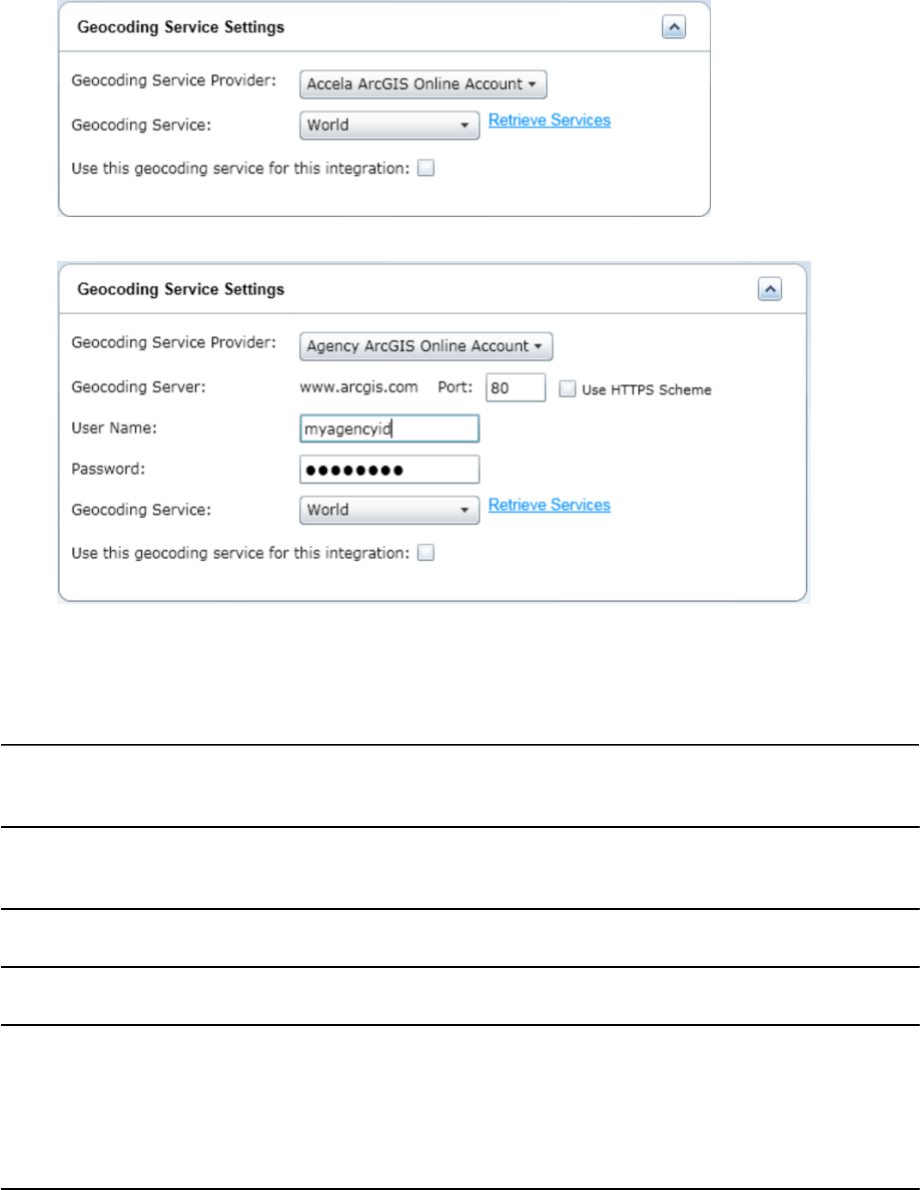The image size is (920, 1190).
Task: Click the Geocoding Server label
Action: coord(138,387)
